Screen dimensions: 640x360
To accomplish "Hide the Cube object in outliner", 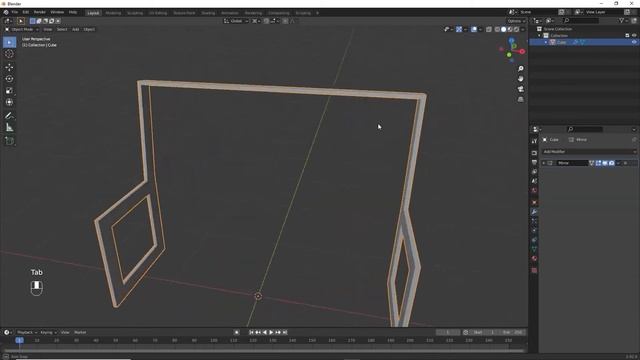I will (634, 42).
